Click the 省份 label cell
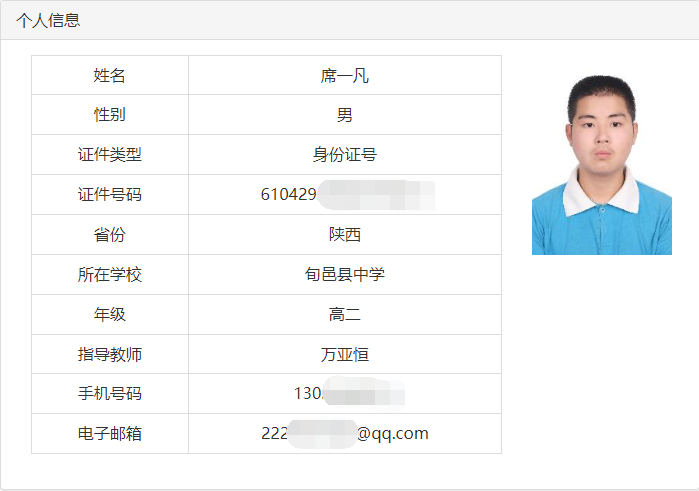Viewport: 699px width, 491px height. point(110,235)
